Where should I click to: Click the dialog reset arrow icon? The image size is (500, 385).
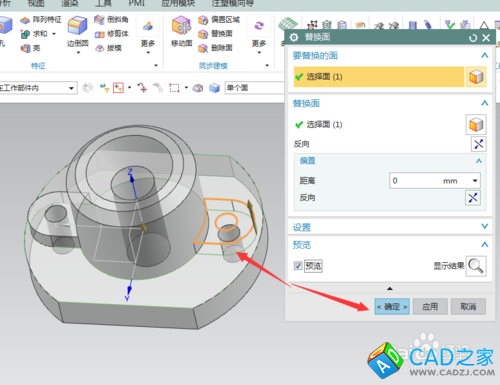point(473,38)
